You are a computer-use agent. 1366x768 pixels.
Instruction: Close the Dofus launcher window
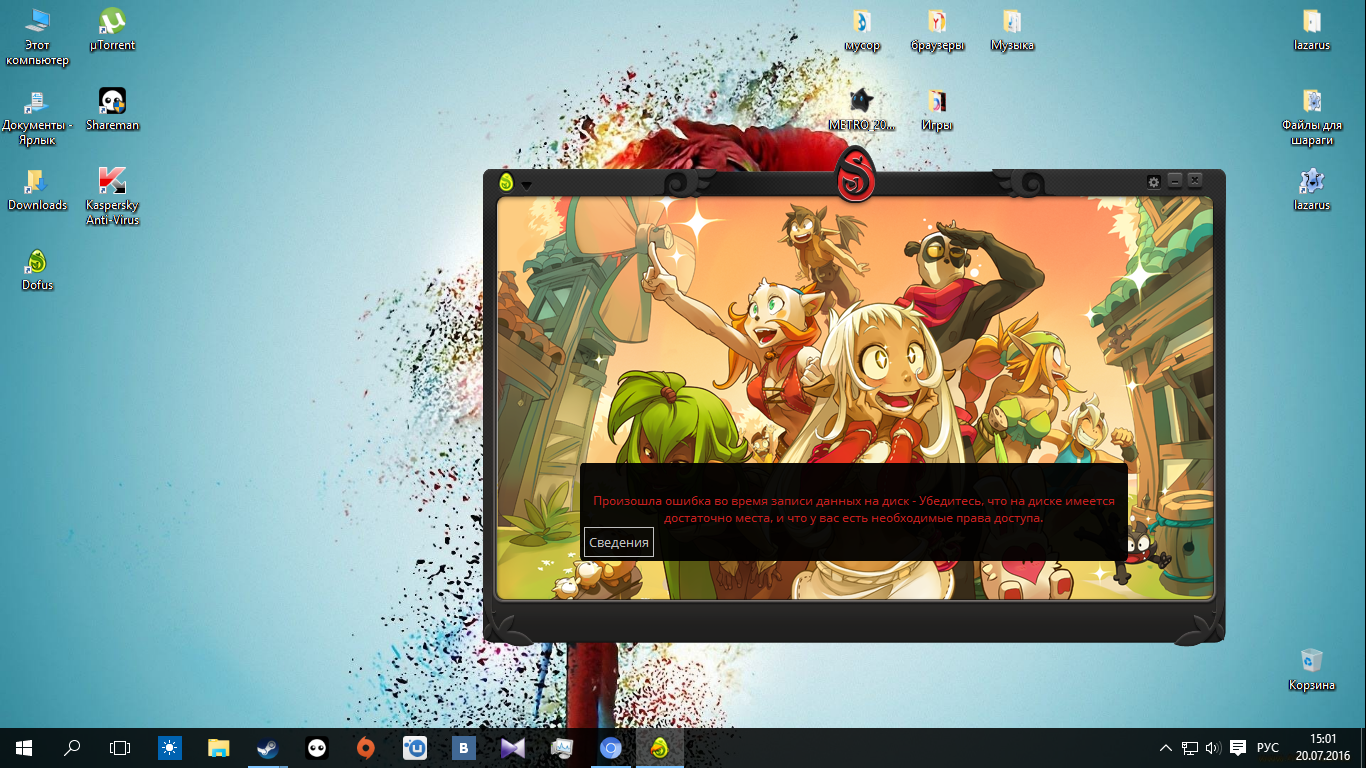point(1195,181)
